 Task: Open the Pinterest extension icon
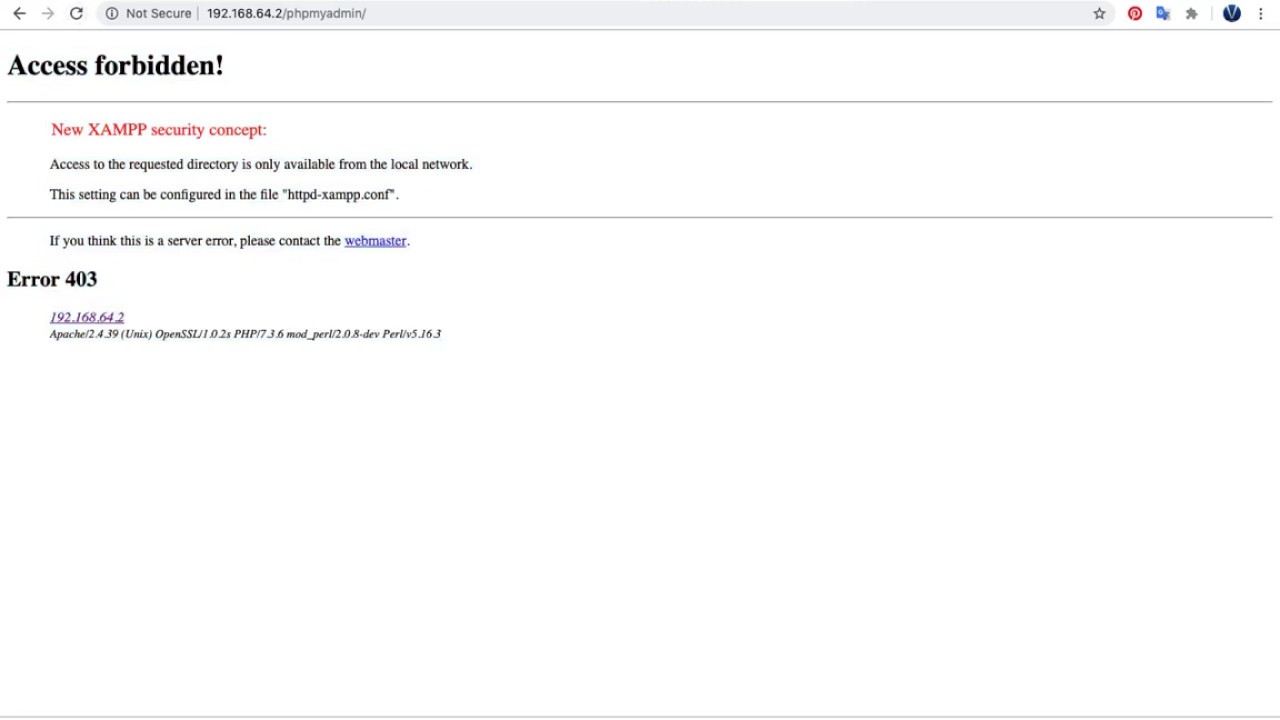1135,13
